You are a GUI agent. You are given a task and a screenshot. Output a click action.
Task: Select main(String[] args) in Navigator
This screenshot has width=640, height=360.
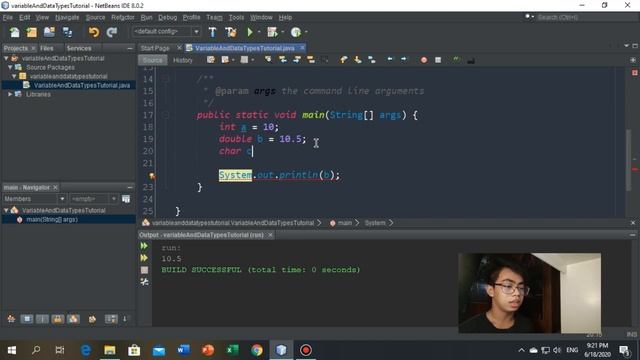pyautogui.click(x=52, y=220)
